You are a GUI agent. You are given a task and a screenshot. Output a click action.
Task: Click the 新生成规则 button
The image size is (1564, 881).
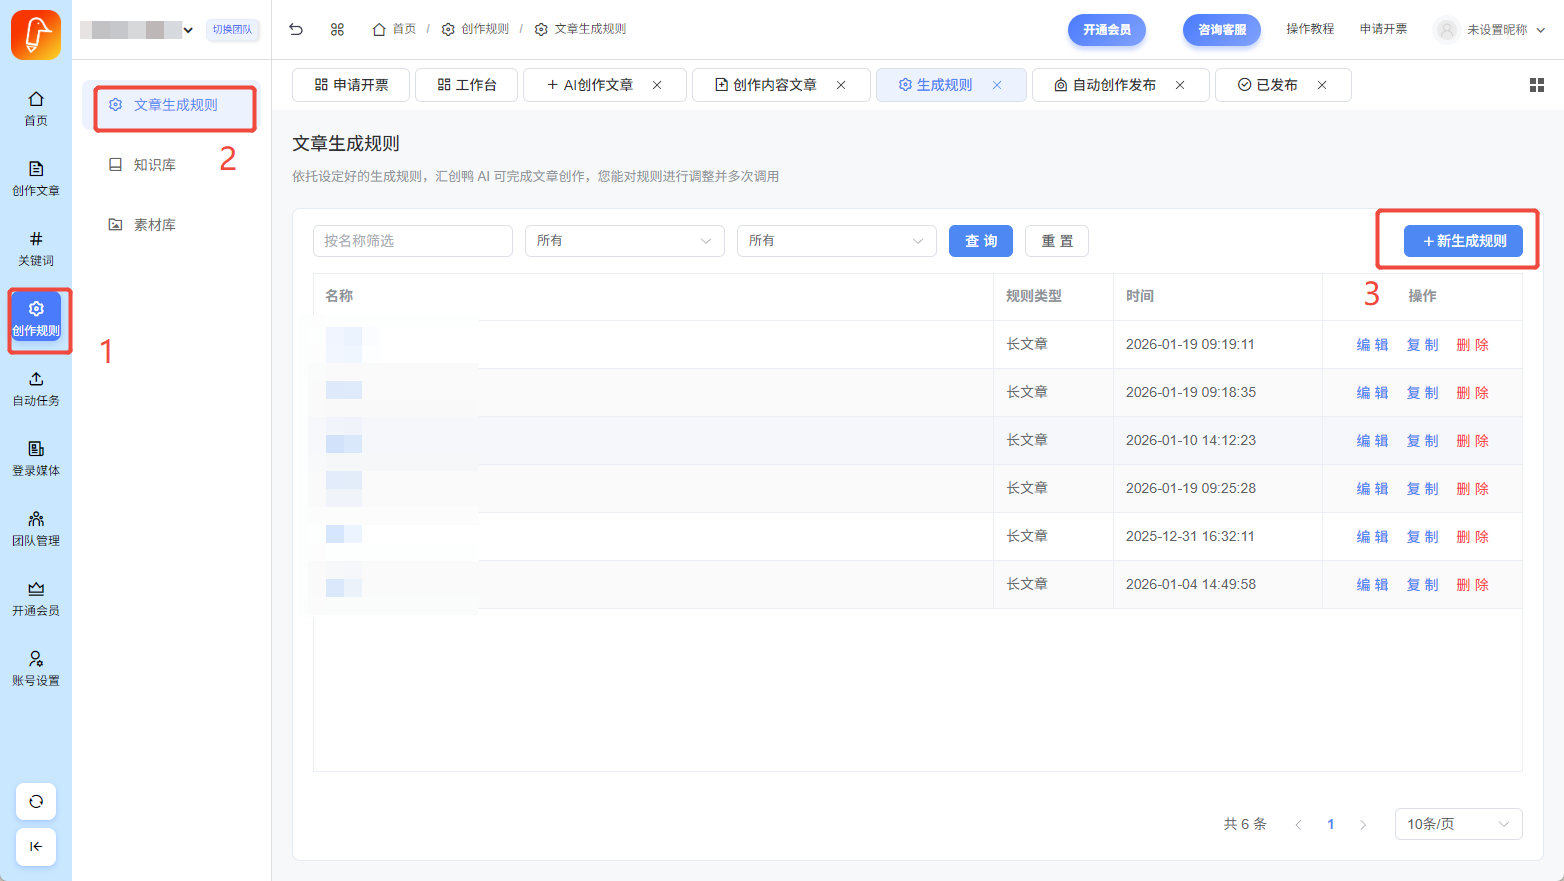pyautogui.click(x=1463, y=241)
